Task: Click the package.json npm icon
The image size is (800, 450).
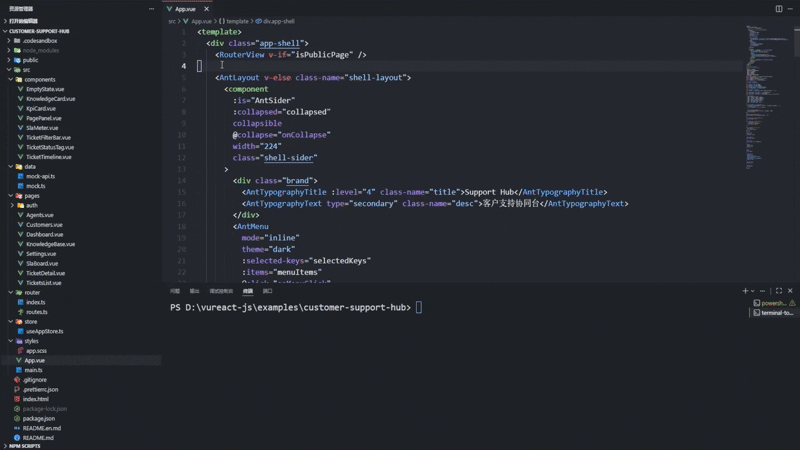Action: [x=17, y=419]
